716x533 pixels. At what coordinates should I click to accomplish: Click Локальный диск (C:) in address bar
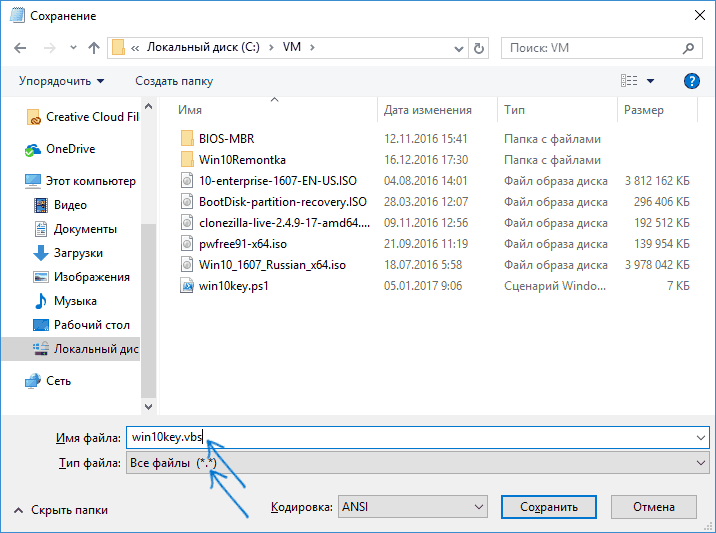point(203,47)
